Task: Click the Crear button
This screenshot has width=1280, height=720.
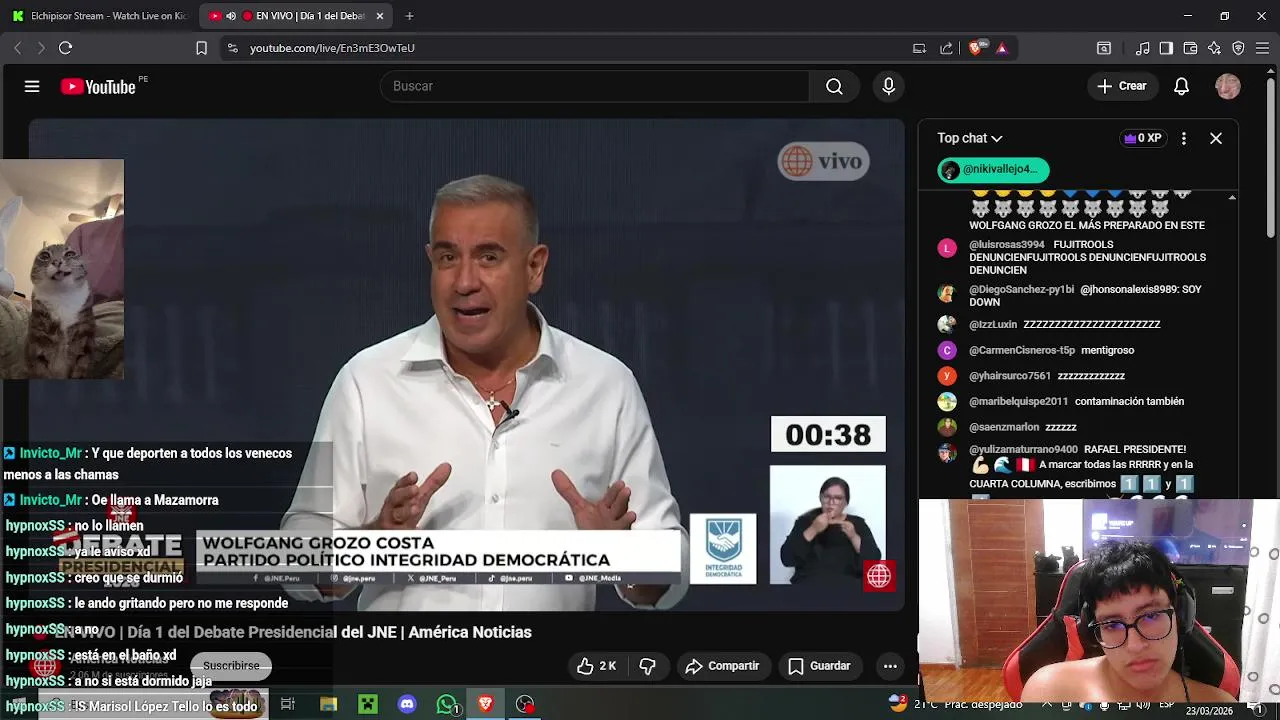Action: pos(1121,86)
